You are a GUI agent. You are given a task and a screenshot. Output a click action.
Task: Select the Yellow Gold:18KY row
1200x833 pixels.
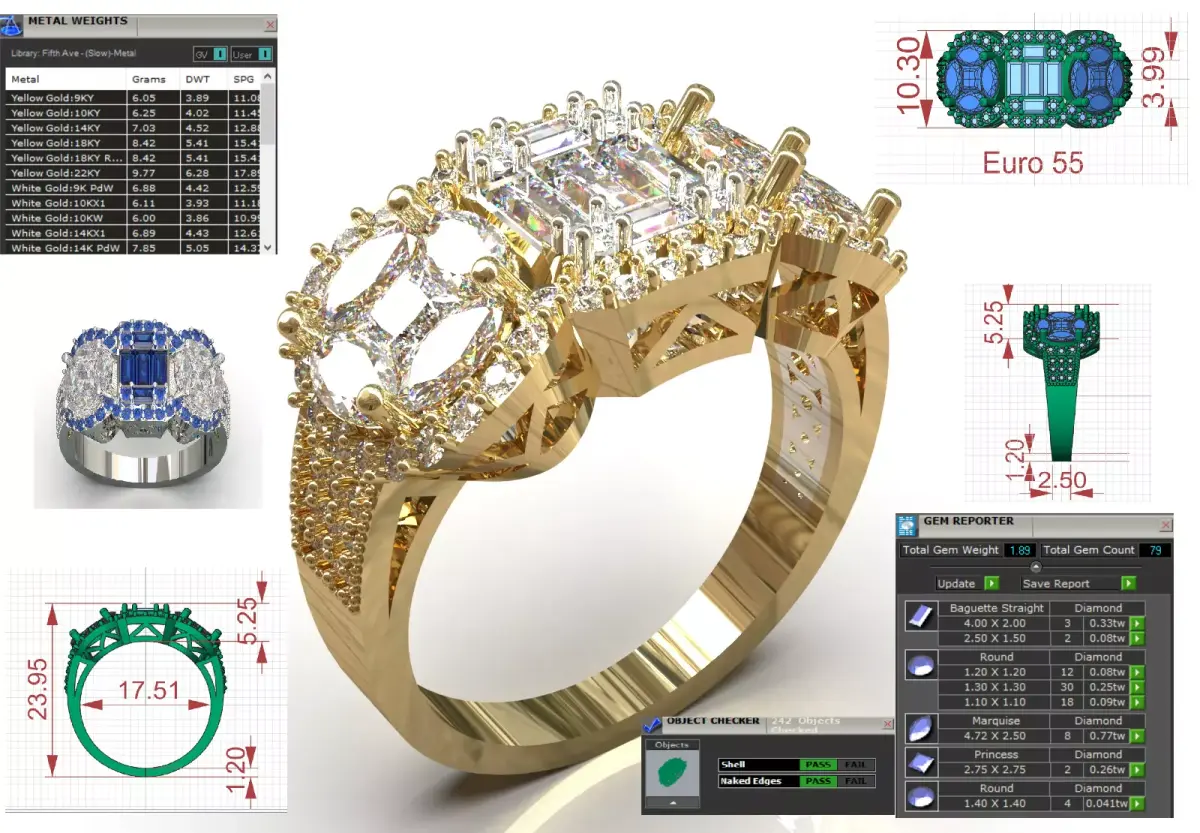point(133,143)
